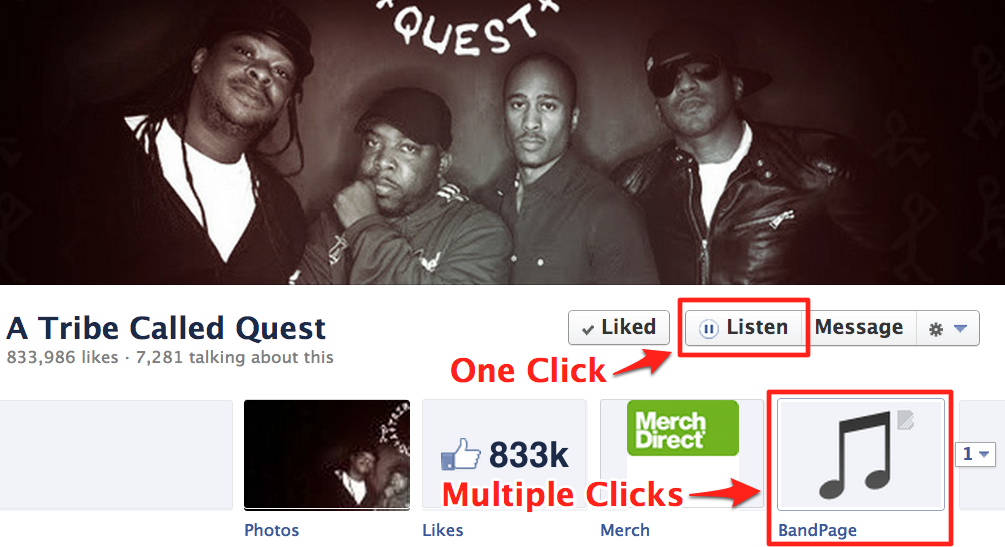The image size is (1005, 547).
Task: Click the 833,986 likes count text
Action: point(62,357)
